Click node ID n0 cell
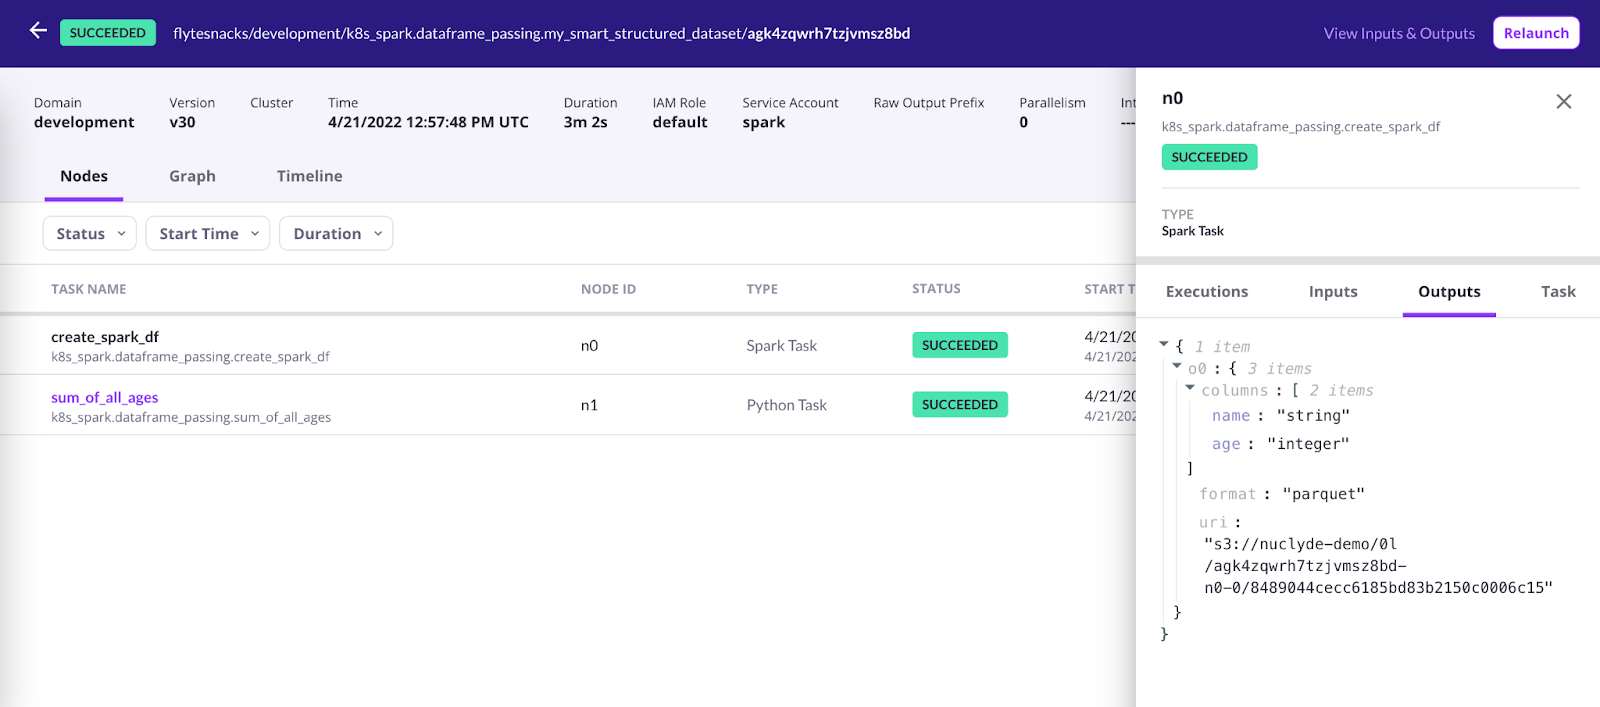Image resolution: width=1600 pixels, height=707 pixels. [589, 345]
